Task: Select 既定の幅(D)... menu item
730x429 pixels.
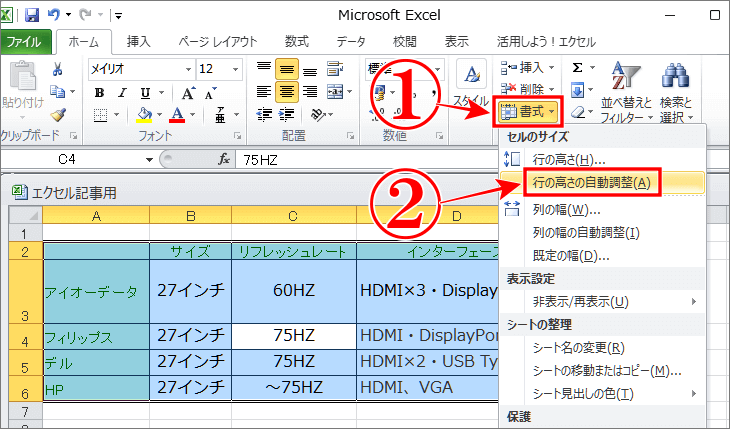Action: click(x=602, y=255)
